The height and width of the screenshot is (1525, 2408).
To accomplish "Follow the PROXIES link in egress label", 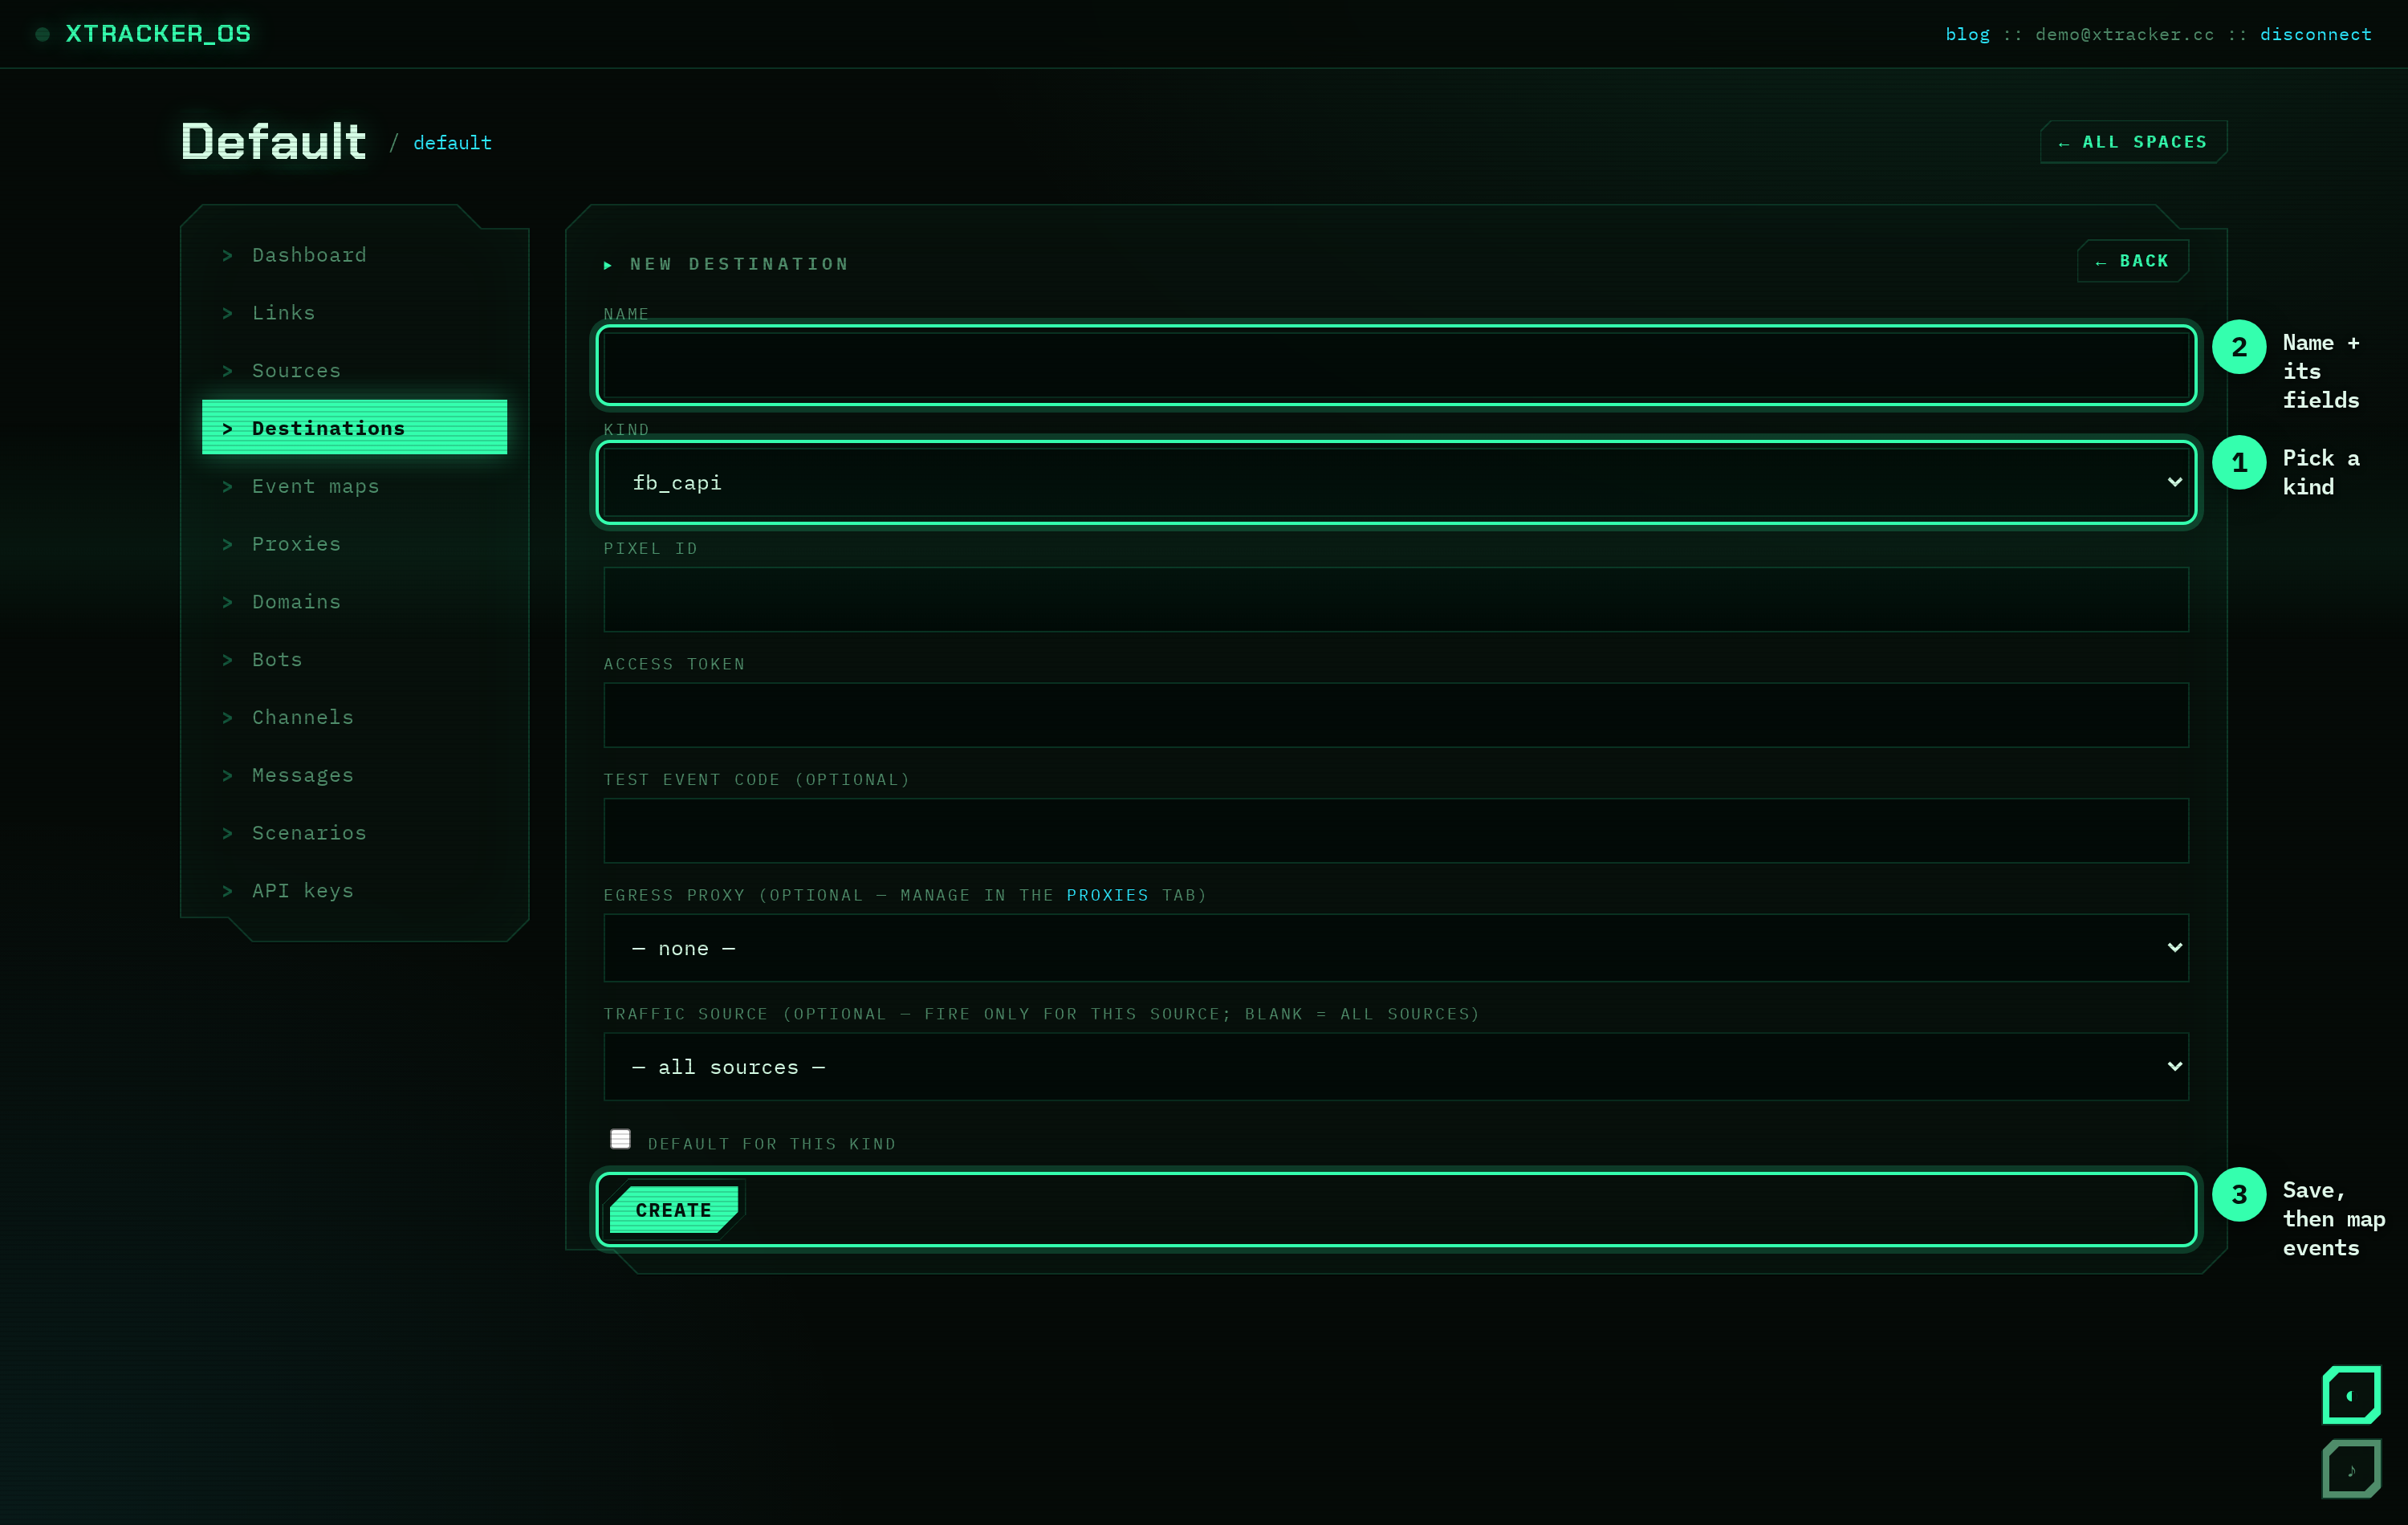I will [1107, 895].
